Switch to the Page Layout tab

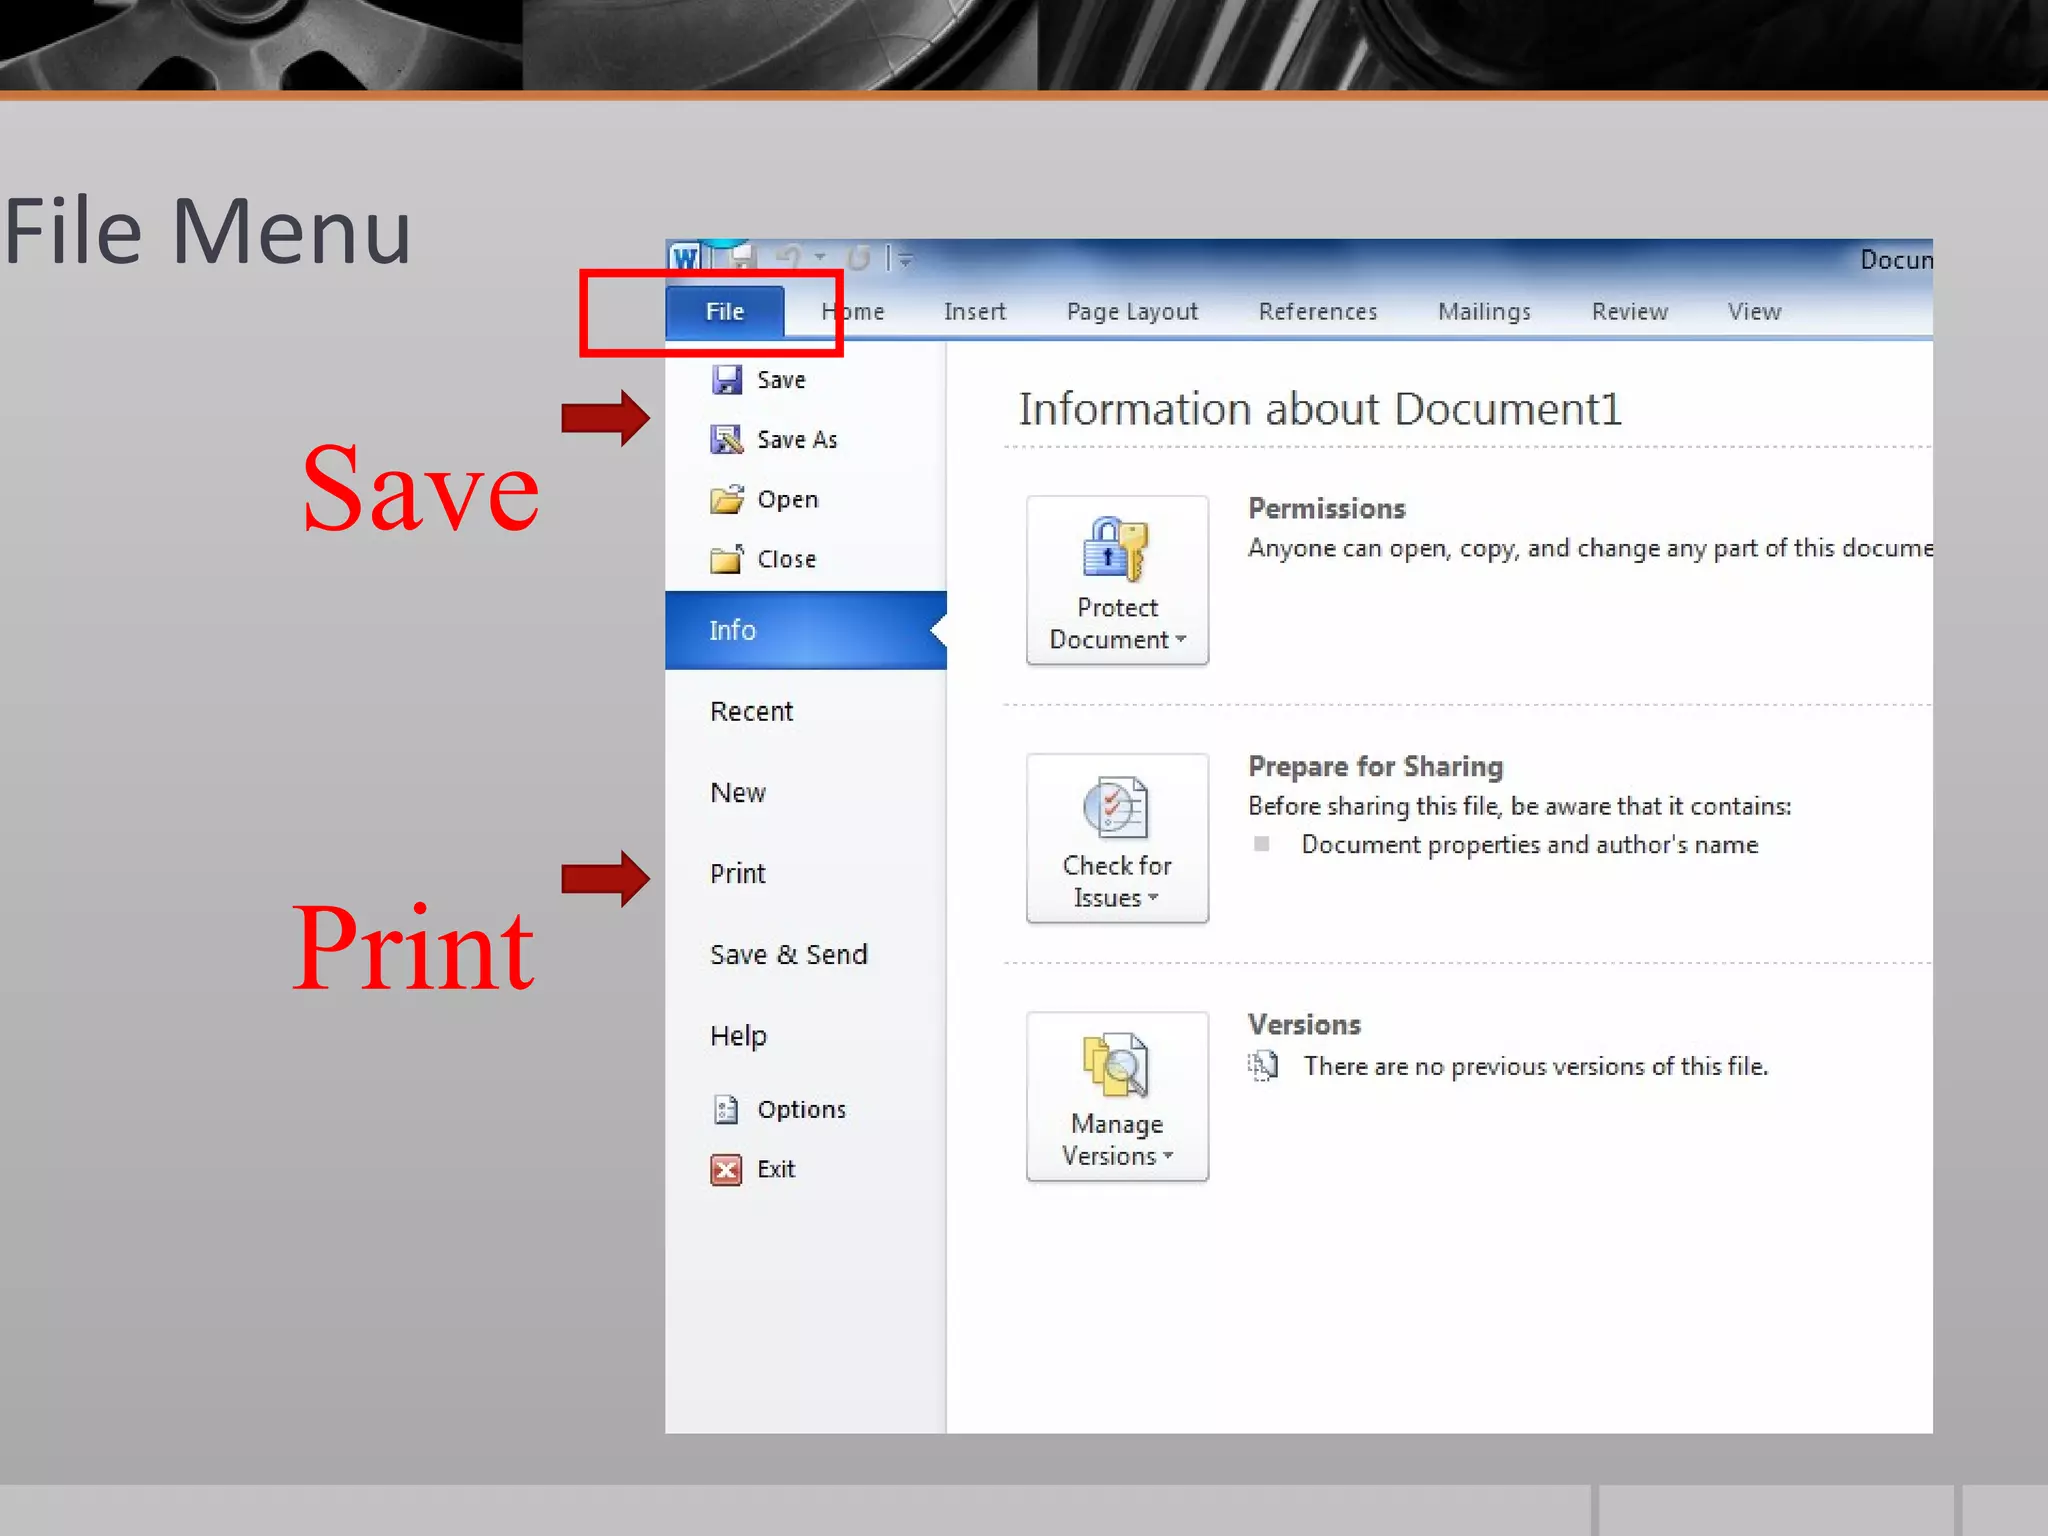pos(1131,312)
